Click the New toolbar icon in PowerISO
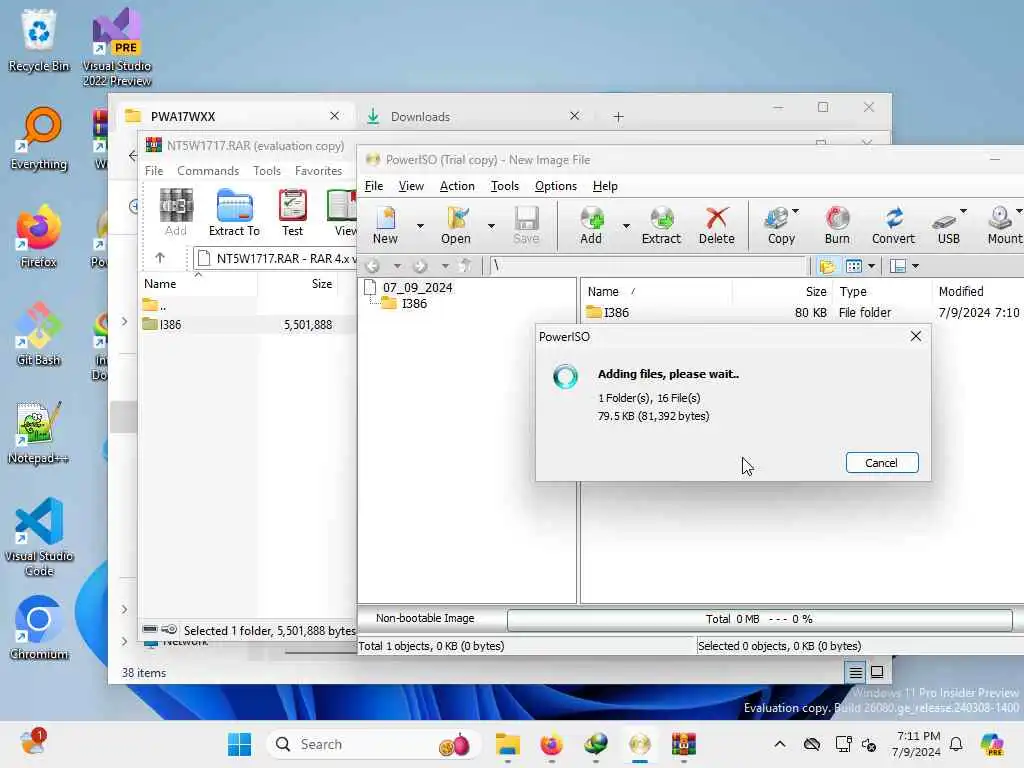The image size is (1024, 768). coord(385,225)
